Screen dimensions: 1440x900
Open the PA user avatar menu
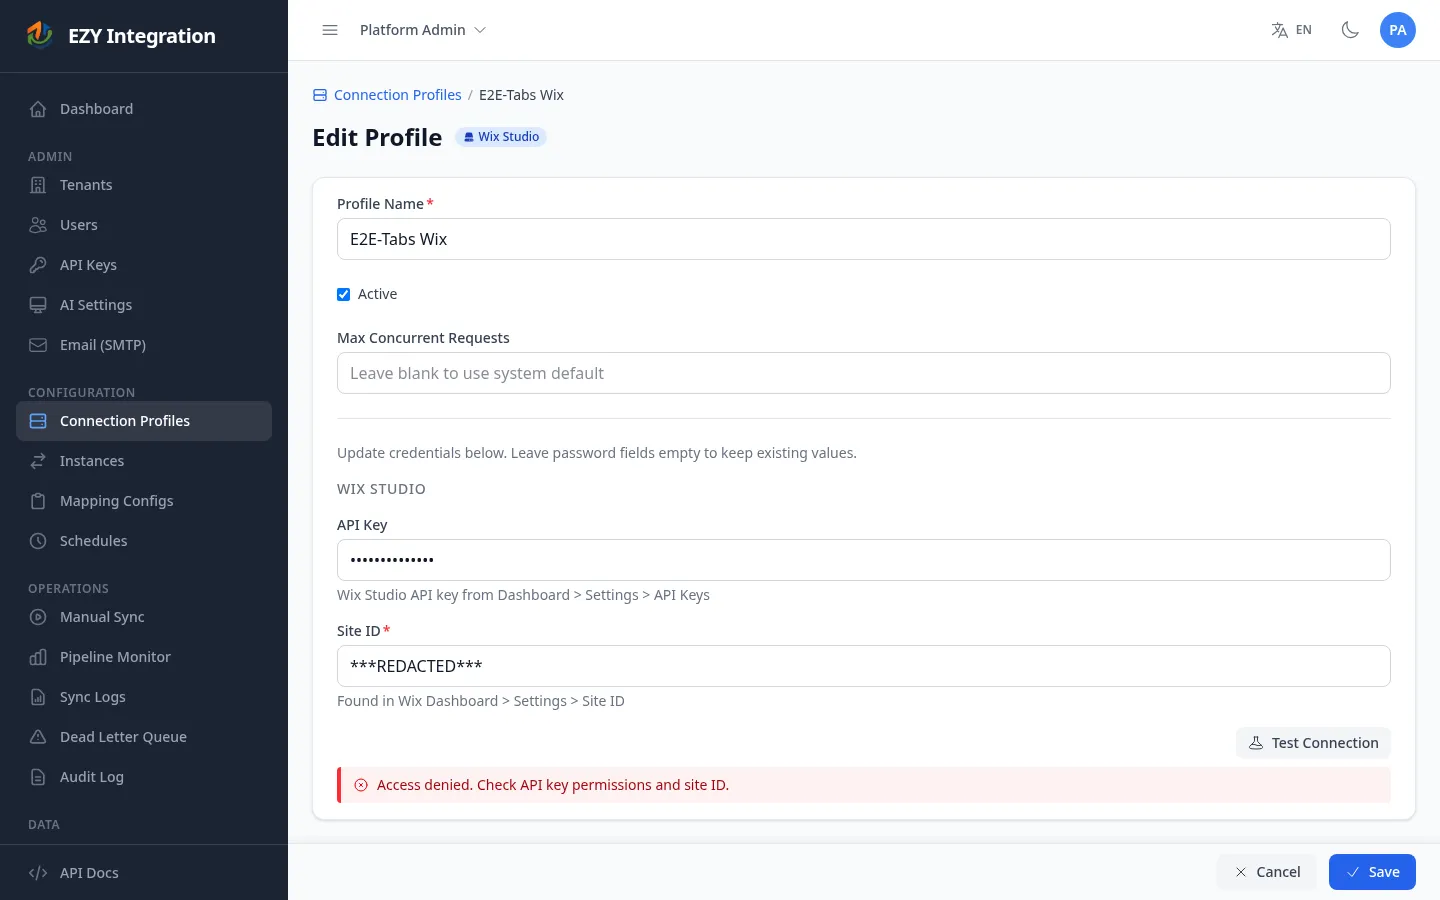[x=1398, y=30]
